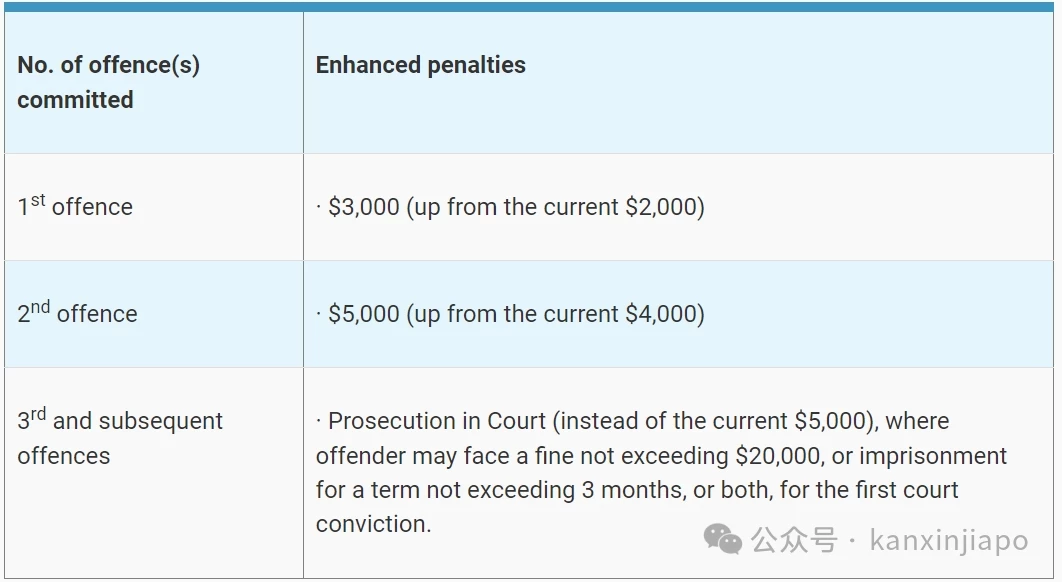This screenshot has height=582, width=1062.
Task: Select the 'No. of offence(s) committed' header
Action: tap(108, 82)
